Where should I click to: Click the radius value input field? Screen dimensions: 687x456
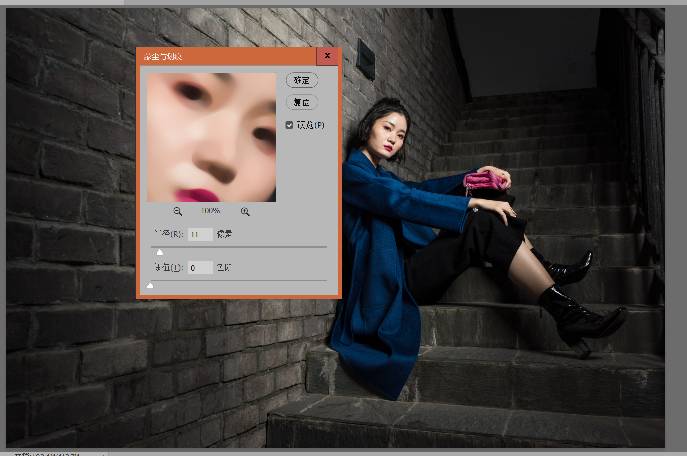coord(200,234)
